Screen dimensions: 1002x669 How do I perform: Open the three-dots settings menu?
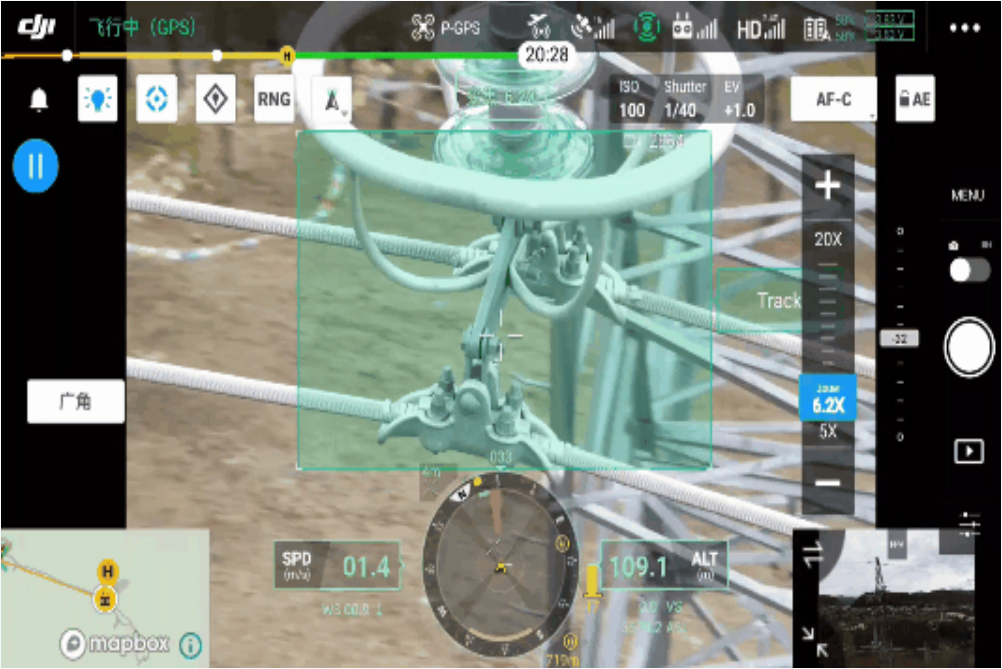[964, 27]
